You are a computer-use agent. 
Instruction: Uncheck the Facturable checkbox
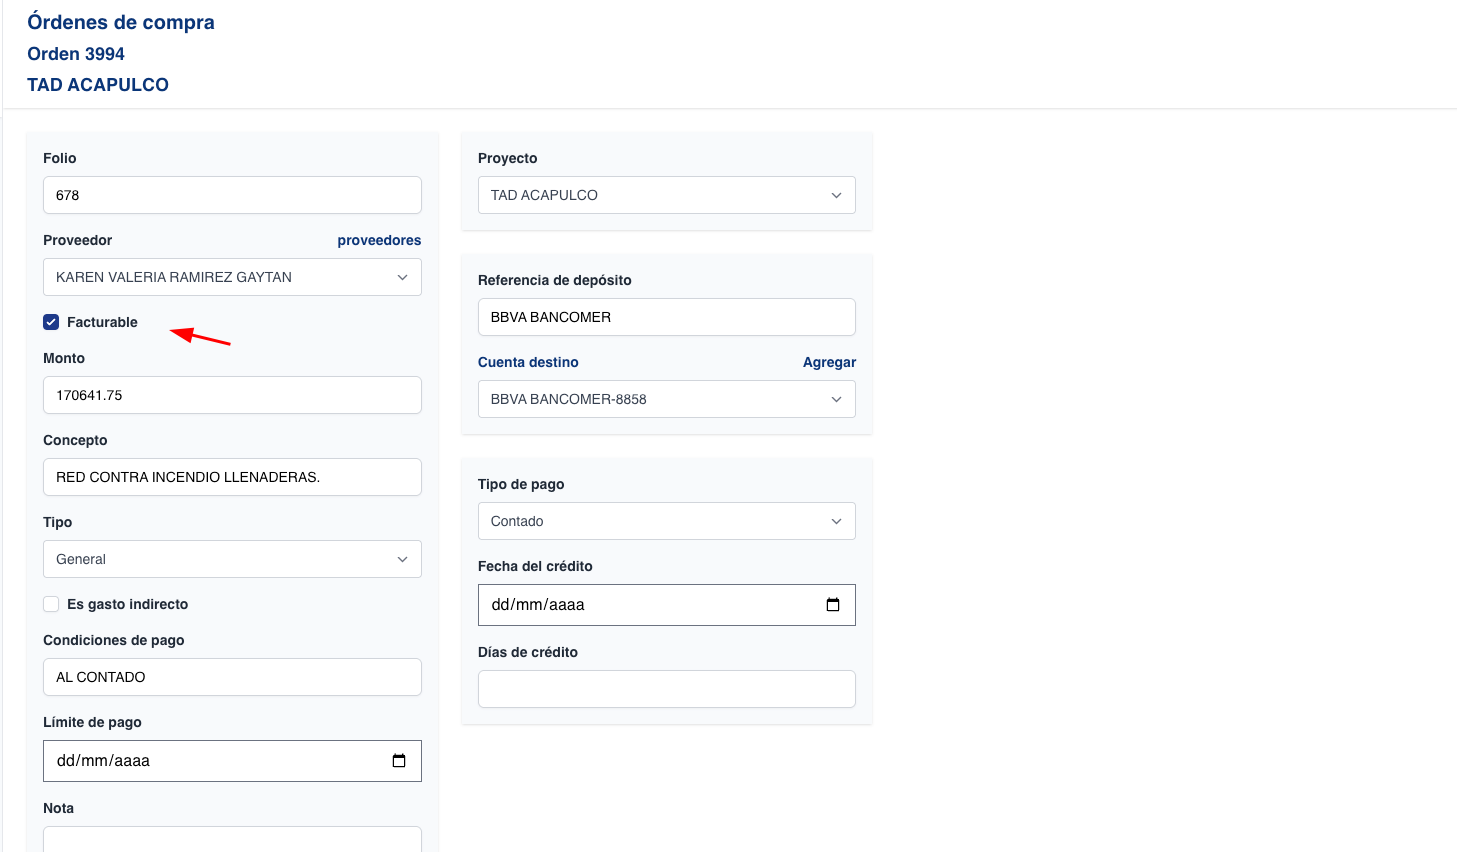point(51,322)
